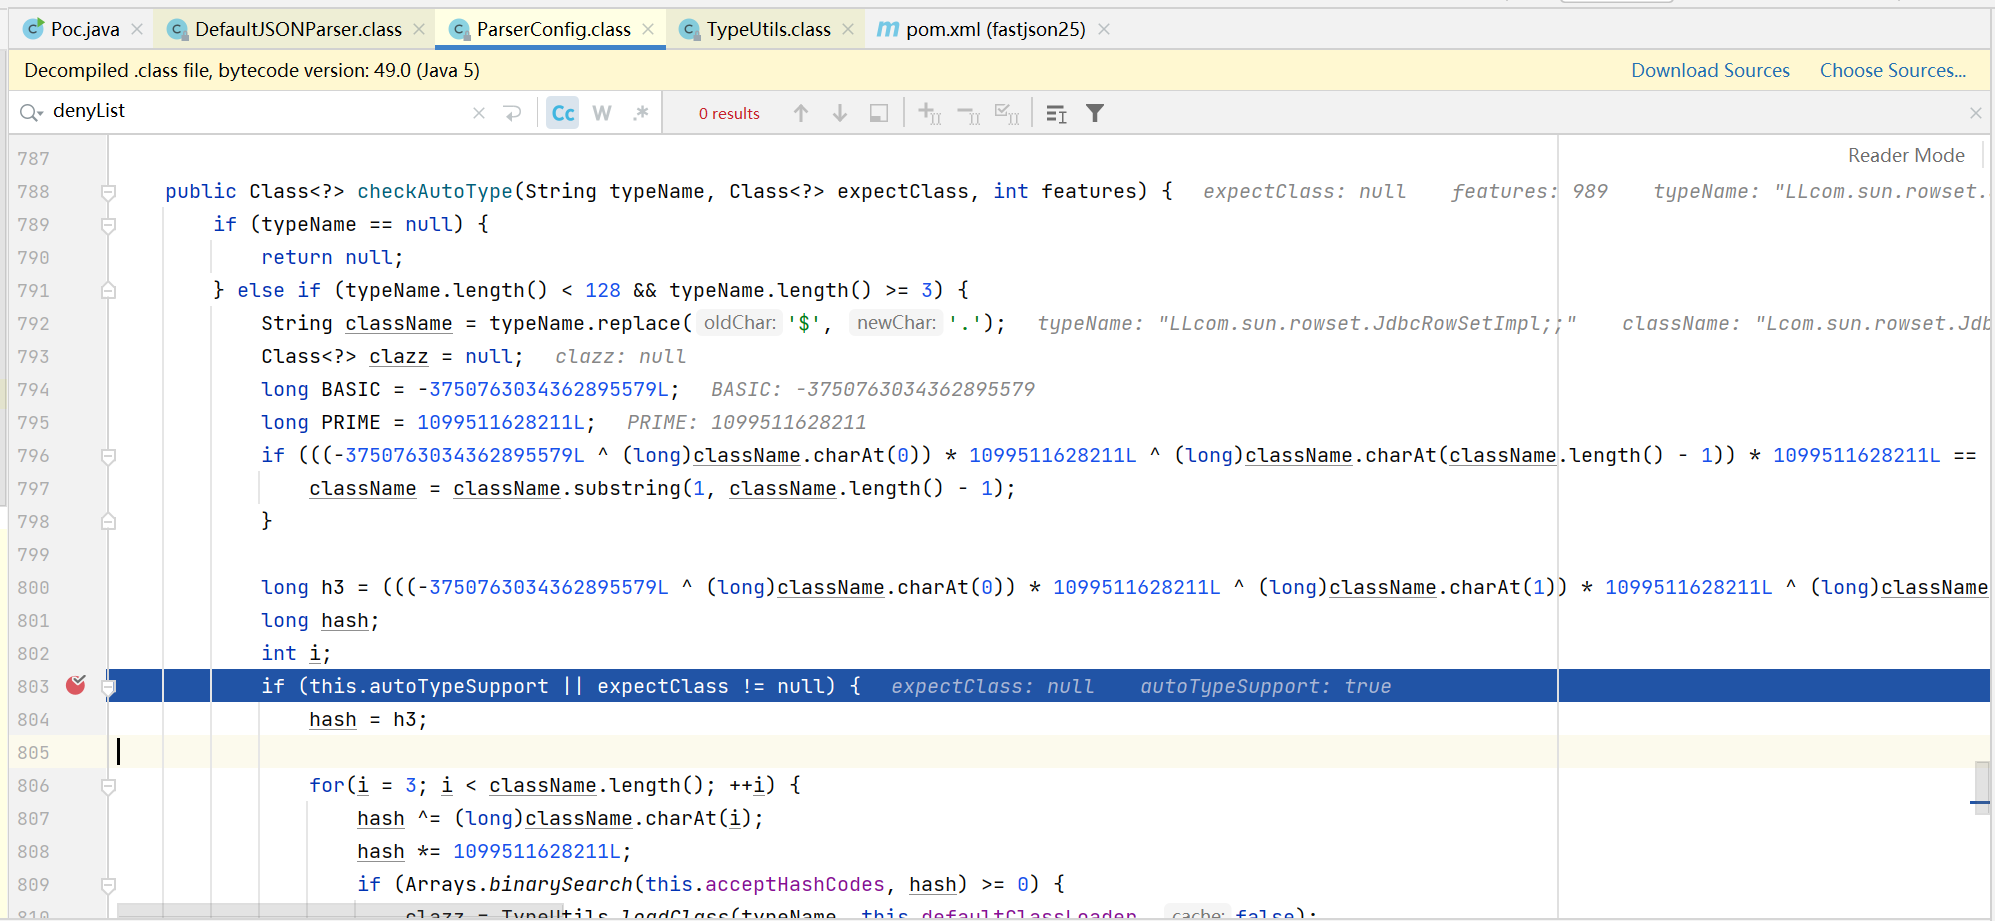Close the ParserConfig.class tab
The height and width of the screenshot is (921, 1995).
[648, 29]
